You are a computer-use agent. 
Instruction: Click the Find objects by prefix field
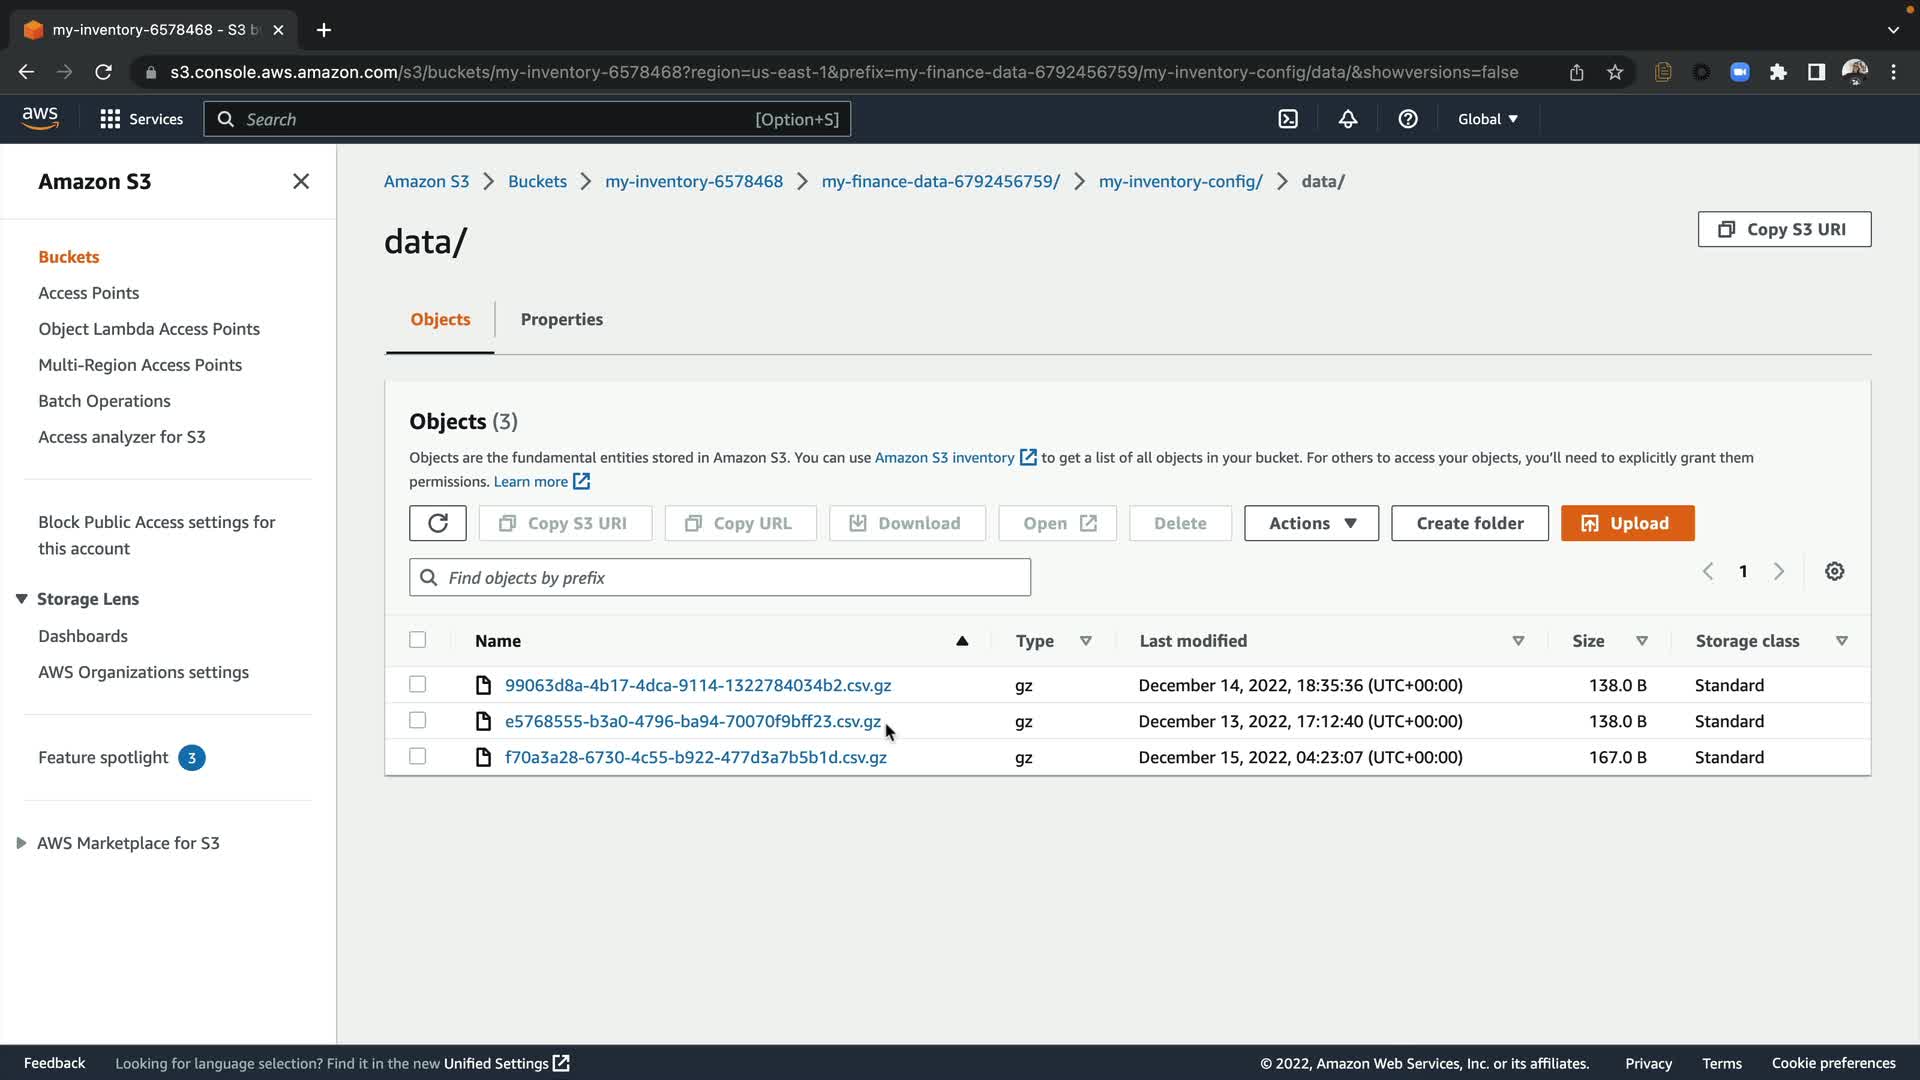coord(720,577)
